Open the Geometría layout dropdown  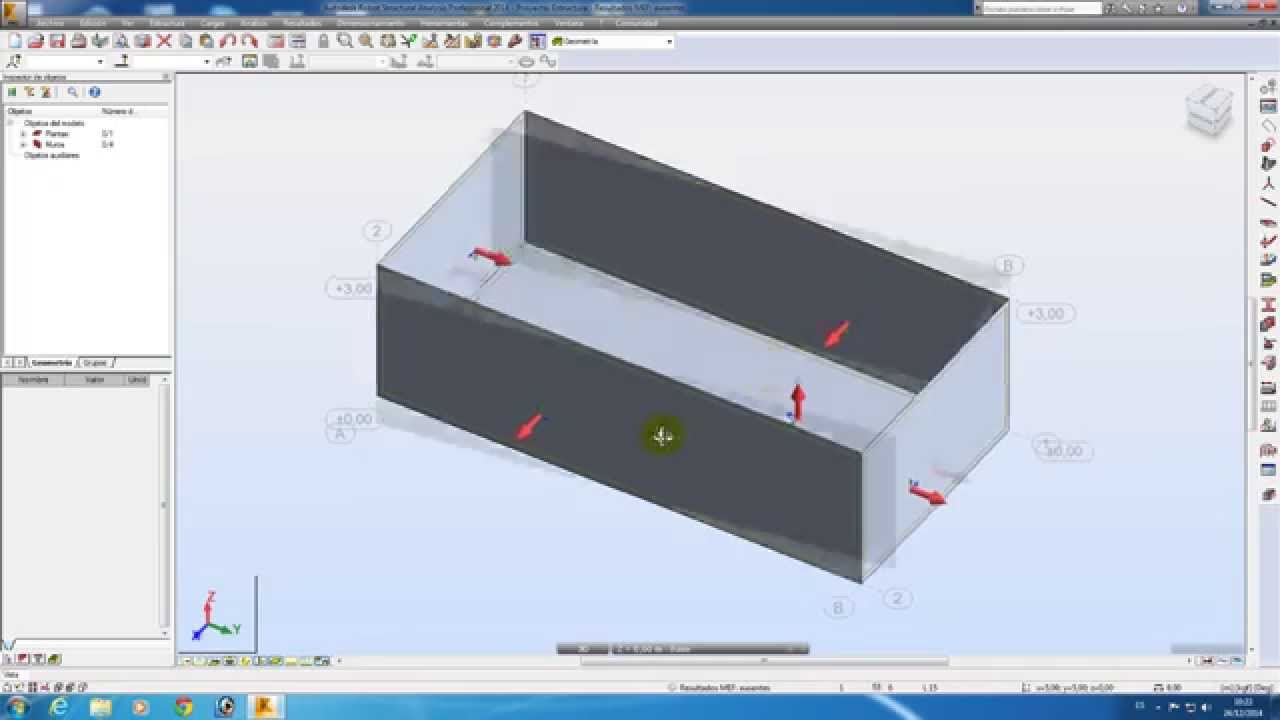(x=669, y=42)
